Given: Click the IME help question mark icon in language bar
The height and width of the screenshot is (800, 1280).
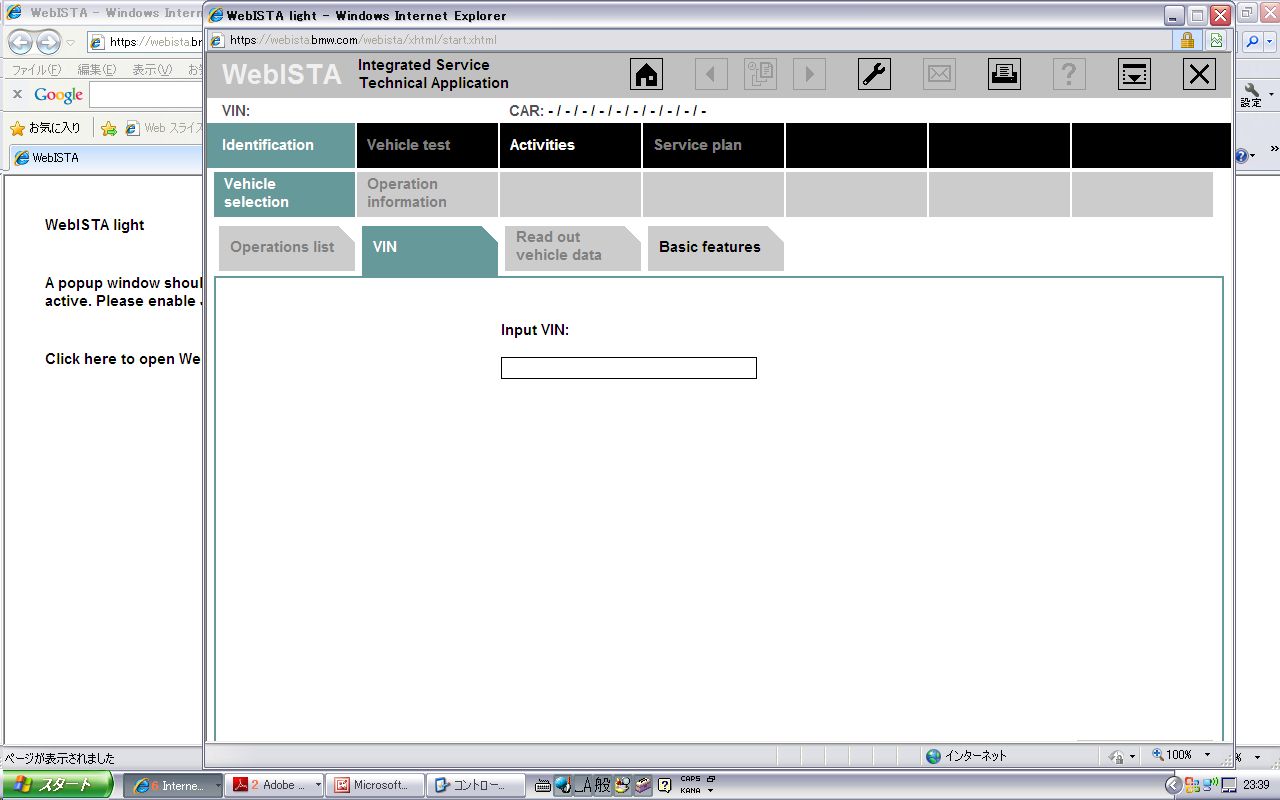Looking at the screenshot, I should point(664,785).
